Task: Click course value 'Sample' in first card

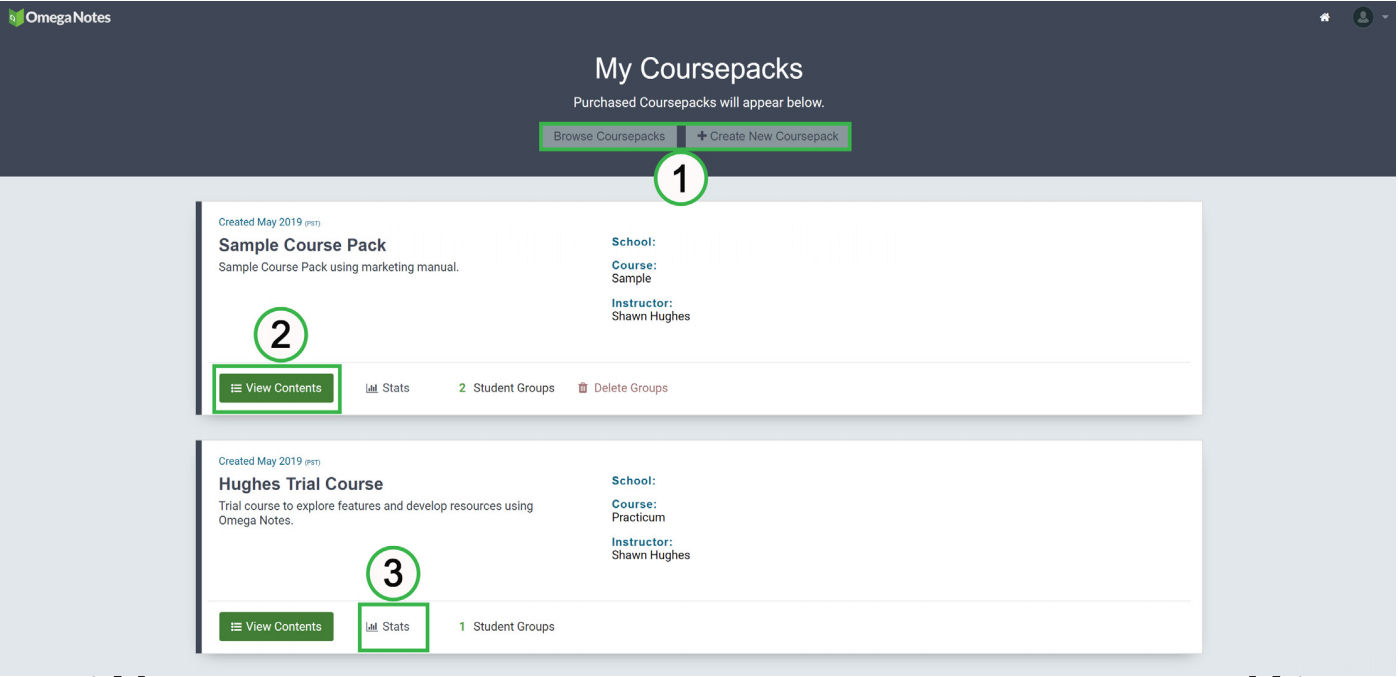Action: pos(632,279)
